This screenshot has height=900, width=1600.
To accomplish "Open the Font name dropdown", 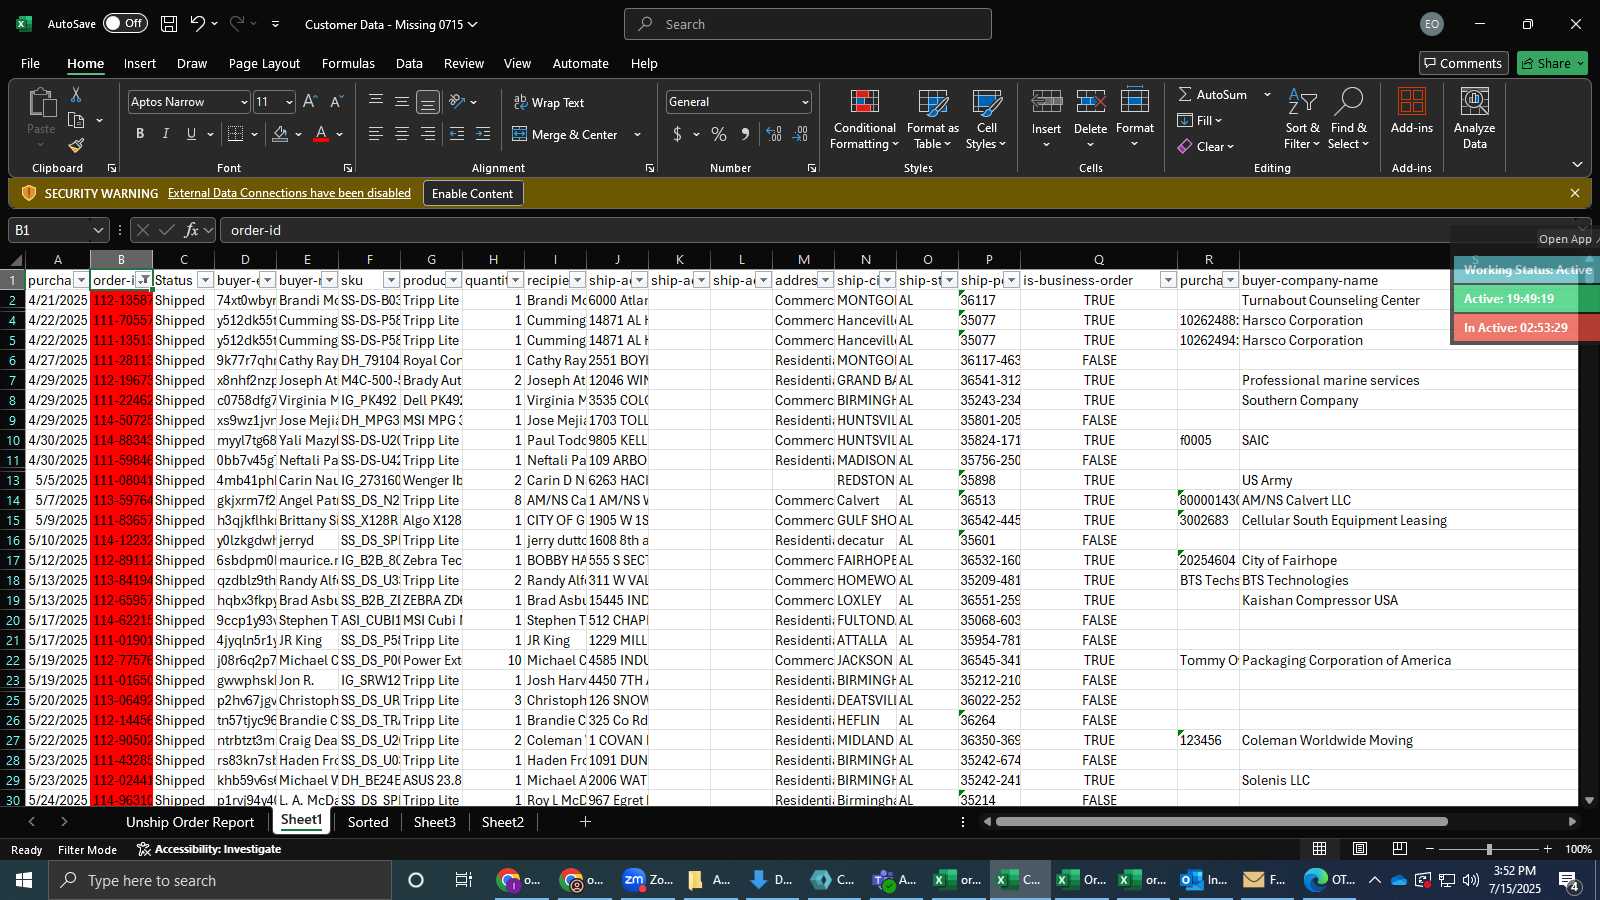I will tap(243, 102).
